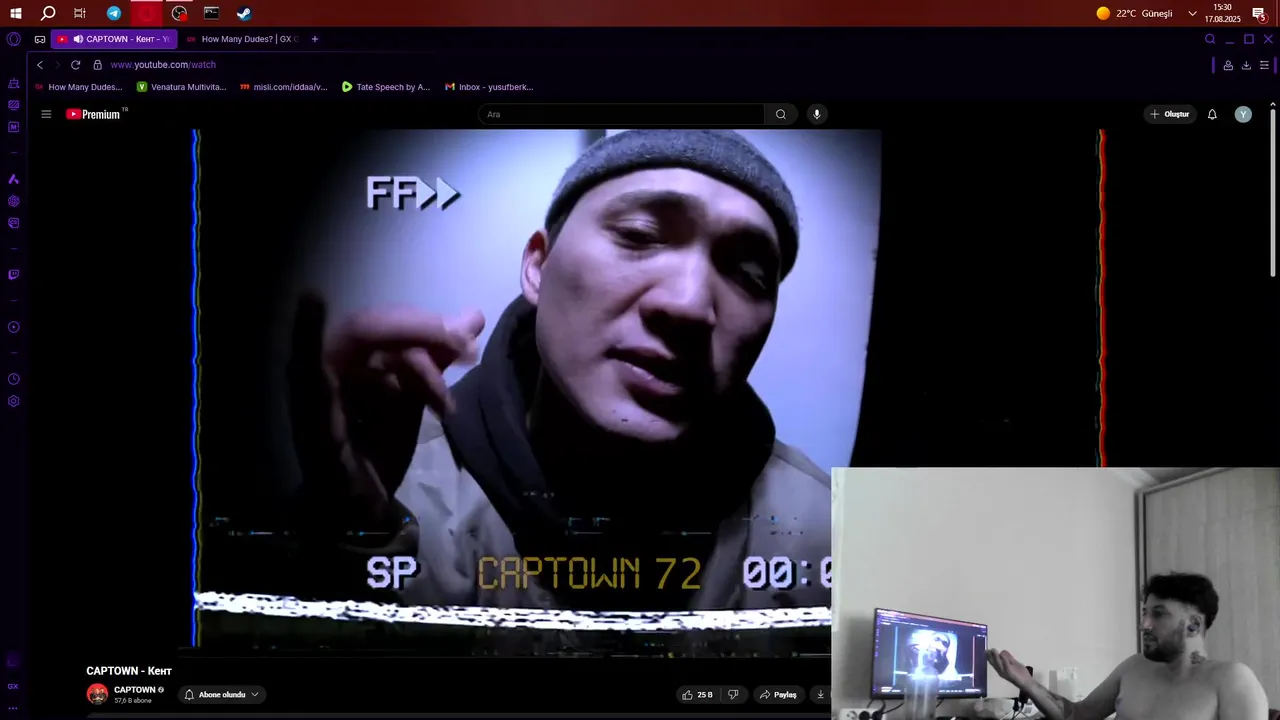The width and height of the screenshot is (1280, 720).
Task: Open How Many Dudes bookmark
Action: pyautogui.click(x=78, y=87)
